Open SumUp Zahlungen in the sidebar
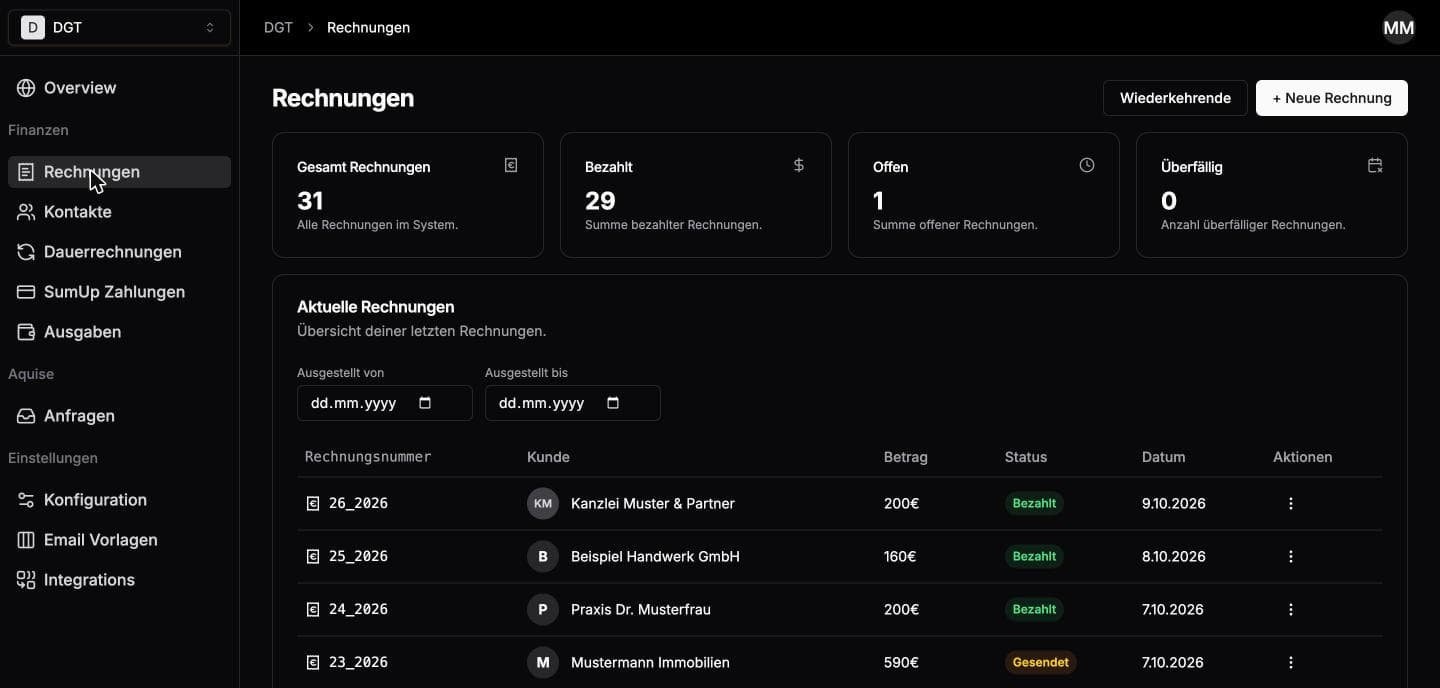The width and height of the screenshot is (1440, 688). pyautogui.click(x=119, y=292)
